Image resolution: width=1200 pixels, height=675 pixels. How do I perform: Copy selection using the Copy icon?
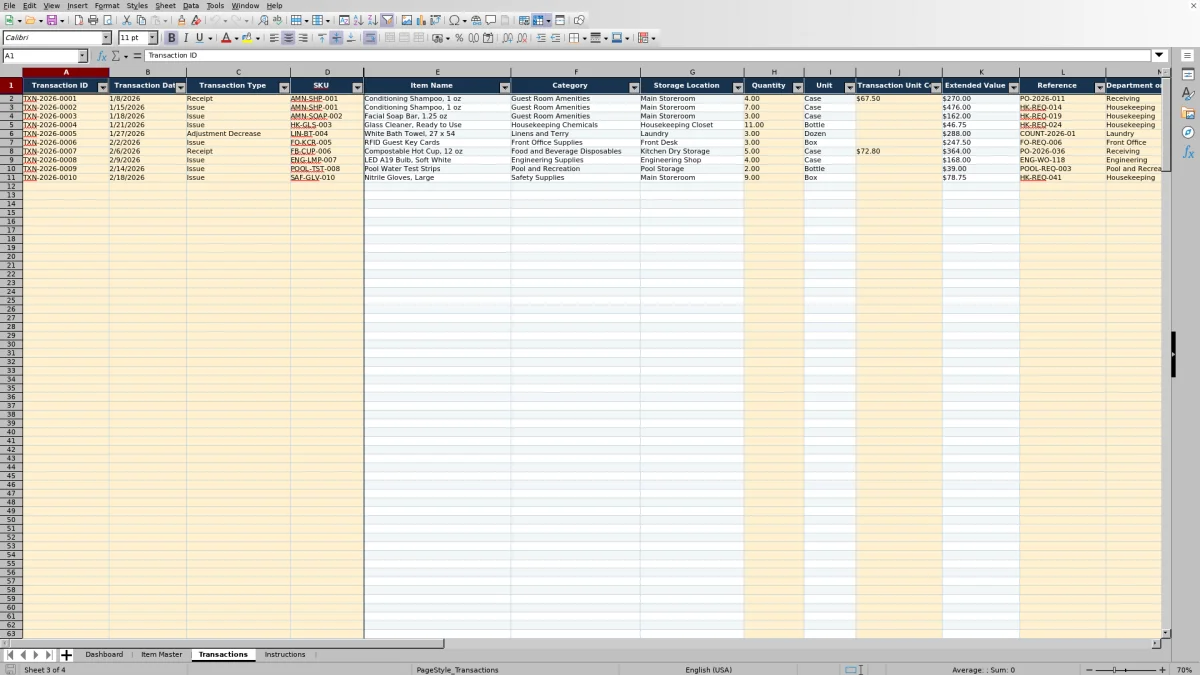[x=141, y=20]
